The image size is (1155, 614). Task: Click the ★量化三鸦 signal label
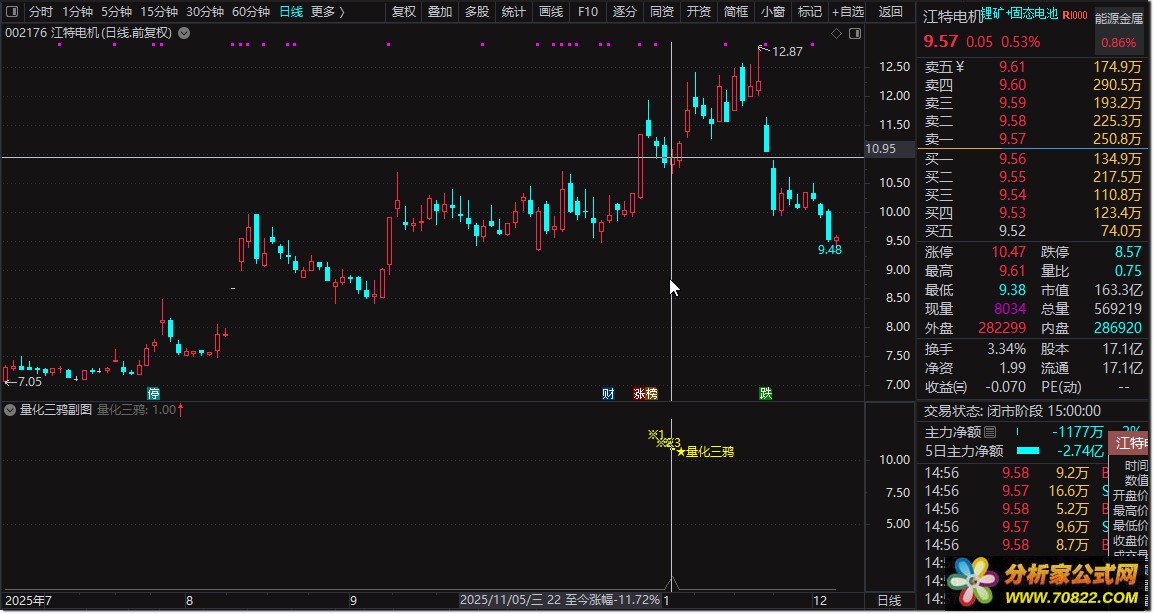click(x=705, y=452)
